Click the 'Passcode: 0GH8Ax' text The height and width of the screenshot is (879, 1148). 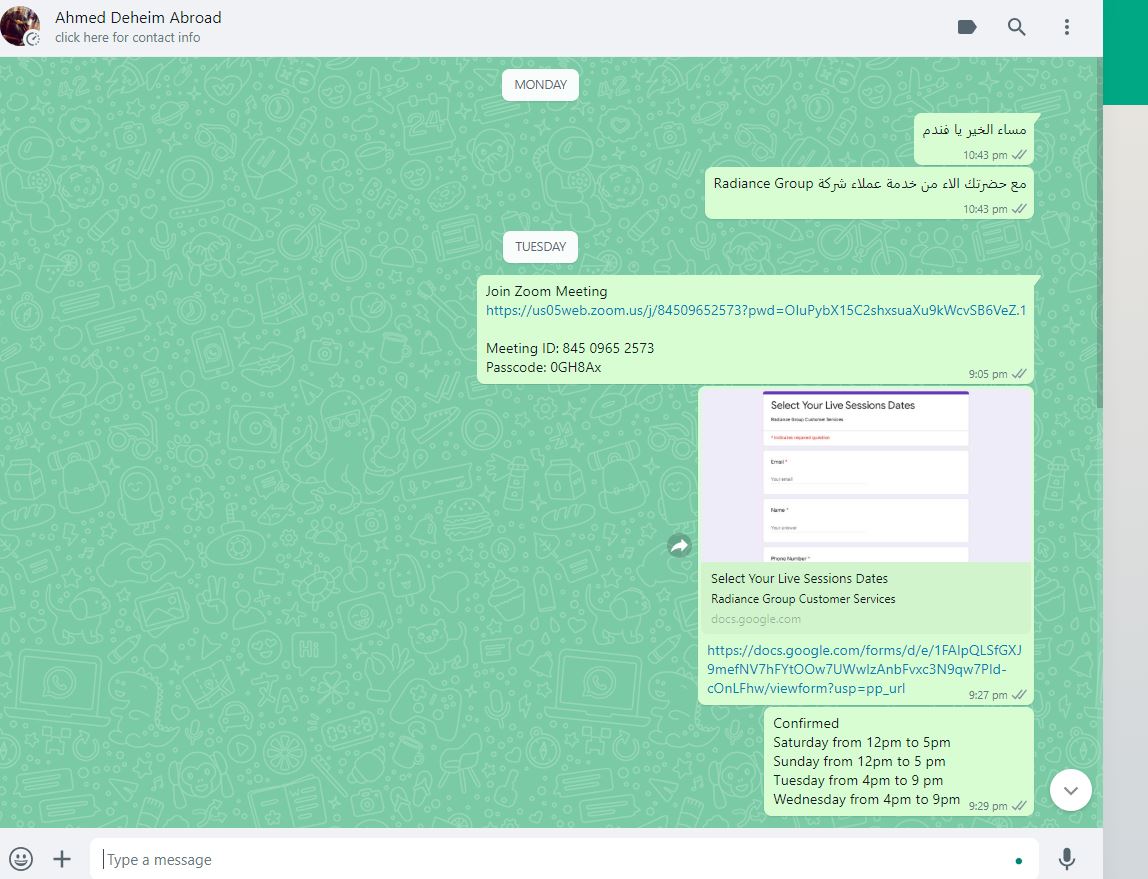point(543,367)
